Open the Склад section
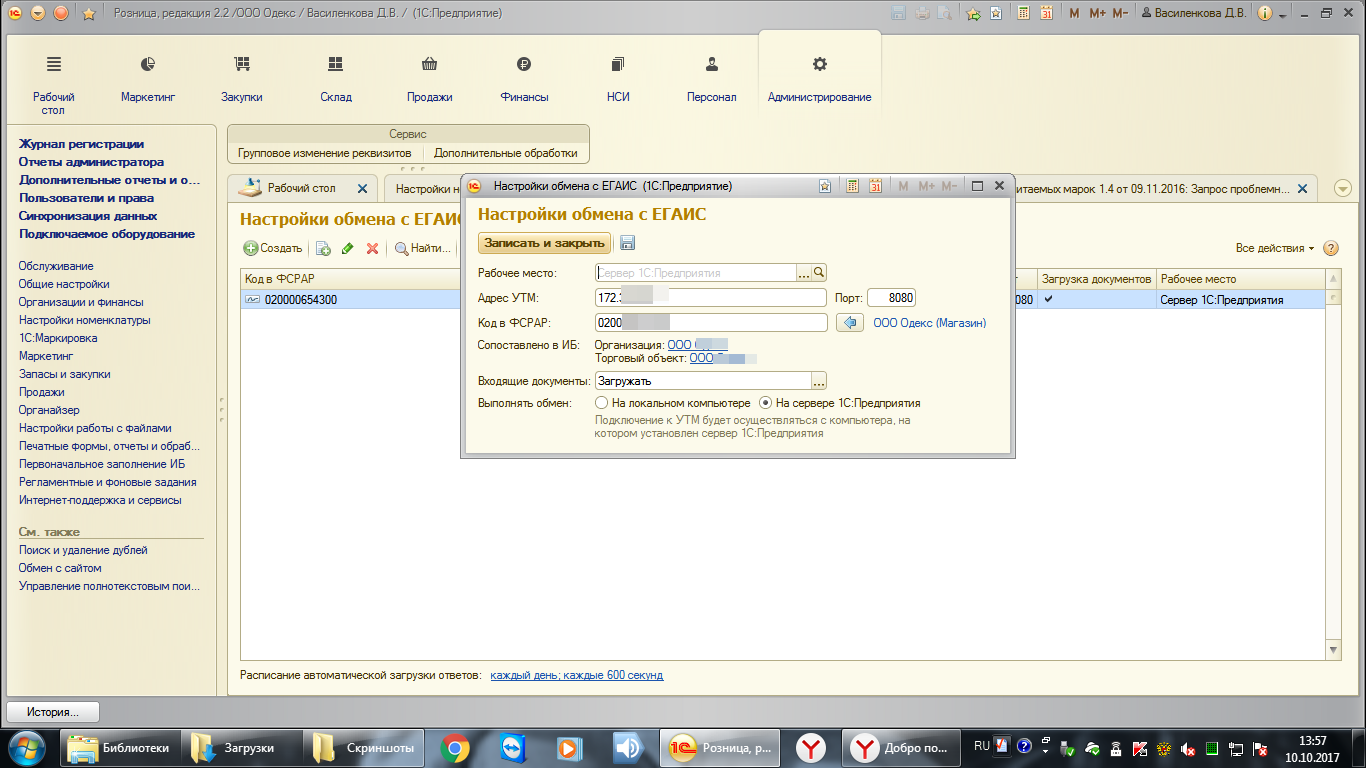The image size is (1366, 768). coord(335,80)
